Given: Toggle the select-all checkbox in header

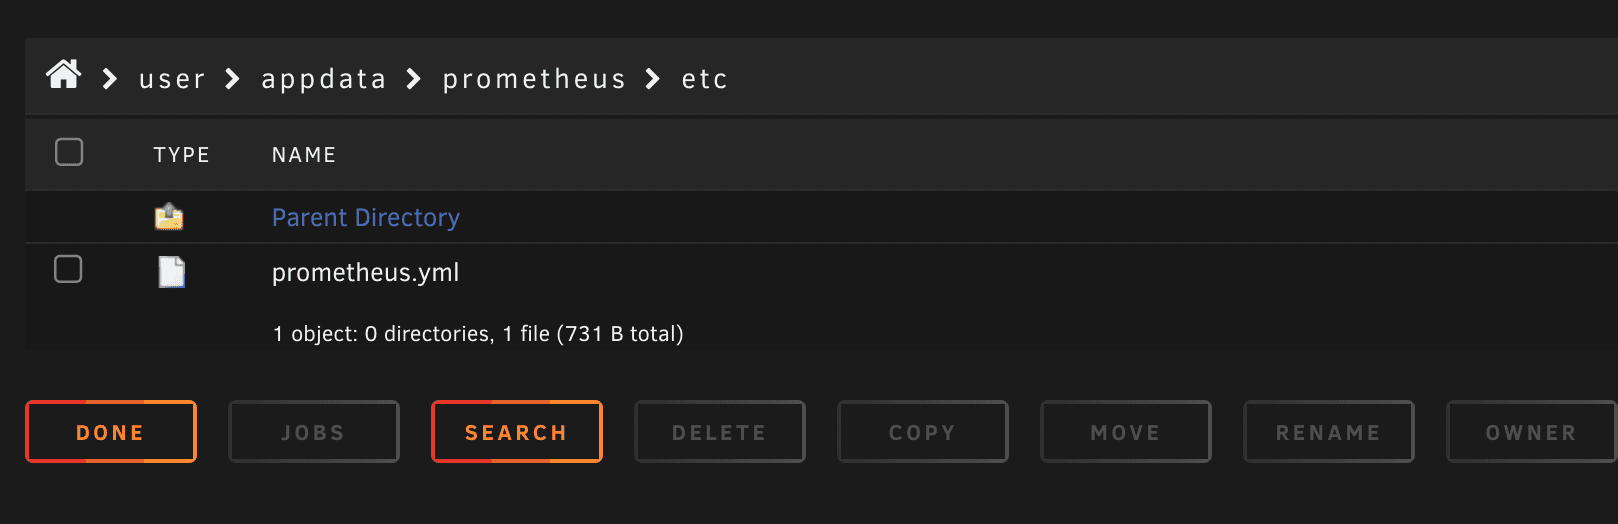Looking at the screenshot, I should [69, 152].
